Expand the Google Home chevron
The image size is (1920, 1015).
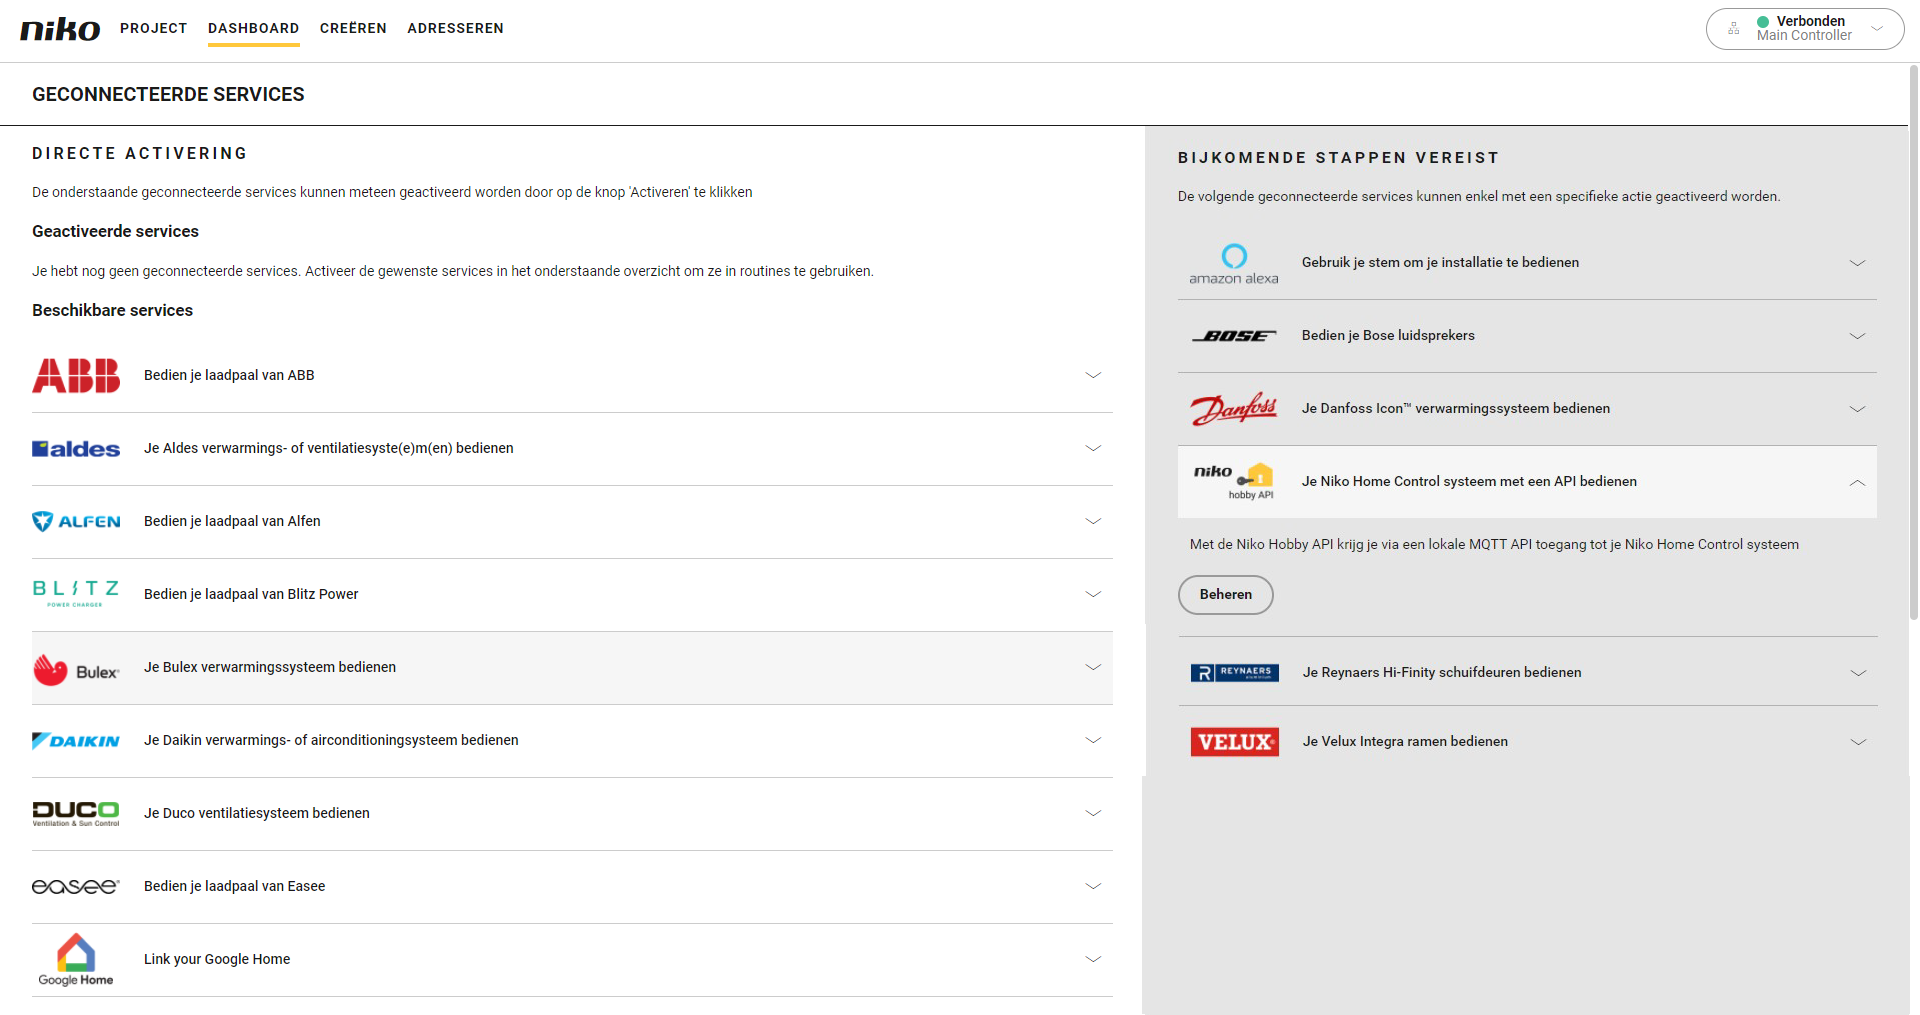point(1093,959)
